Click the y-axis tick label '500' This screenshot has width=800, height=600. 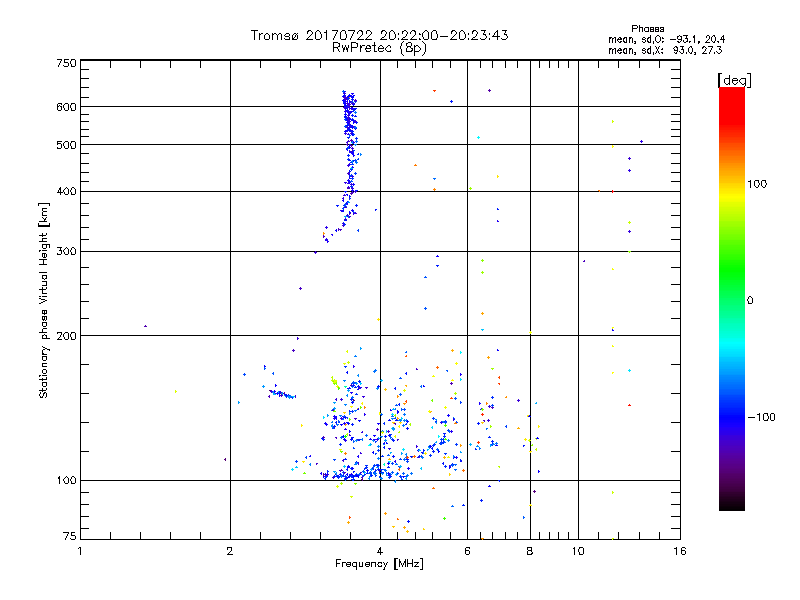coord(66,145)
